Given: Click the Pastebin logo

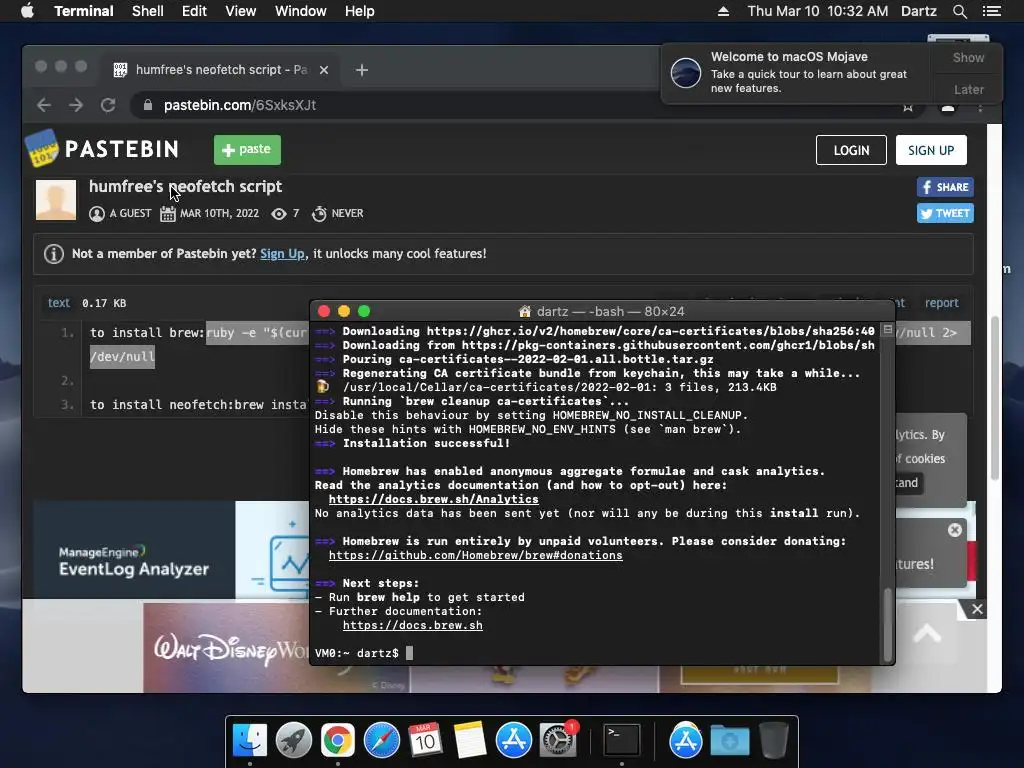Looking at the screenshot, I should pos(102,149).
